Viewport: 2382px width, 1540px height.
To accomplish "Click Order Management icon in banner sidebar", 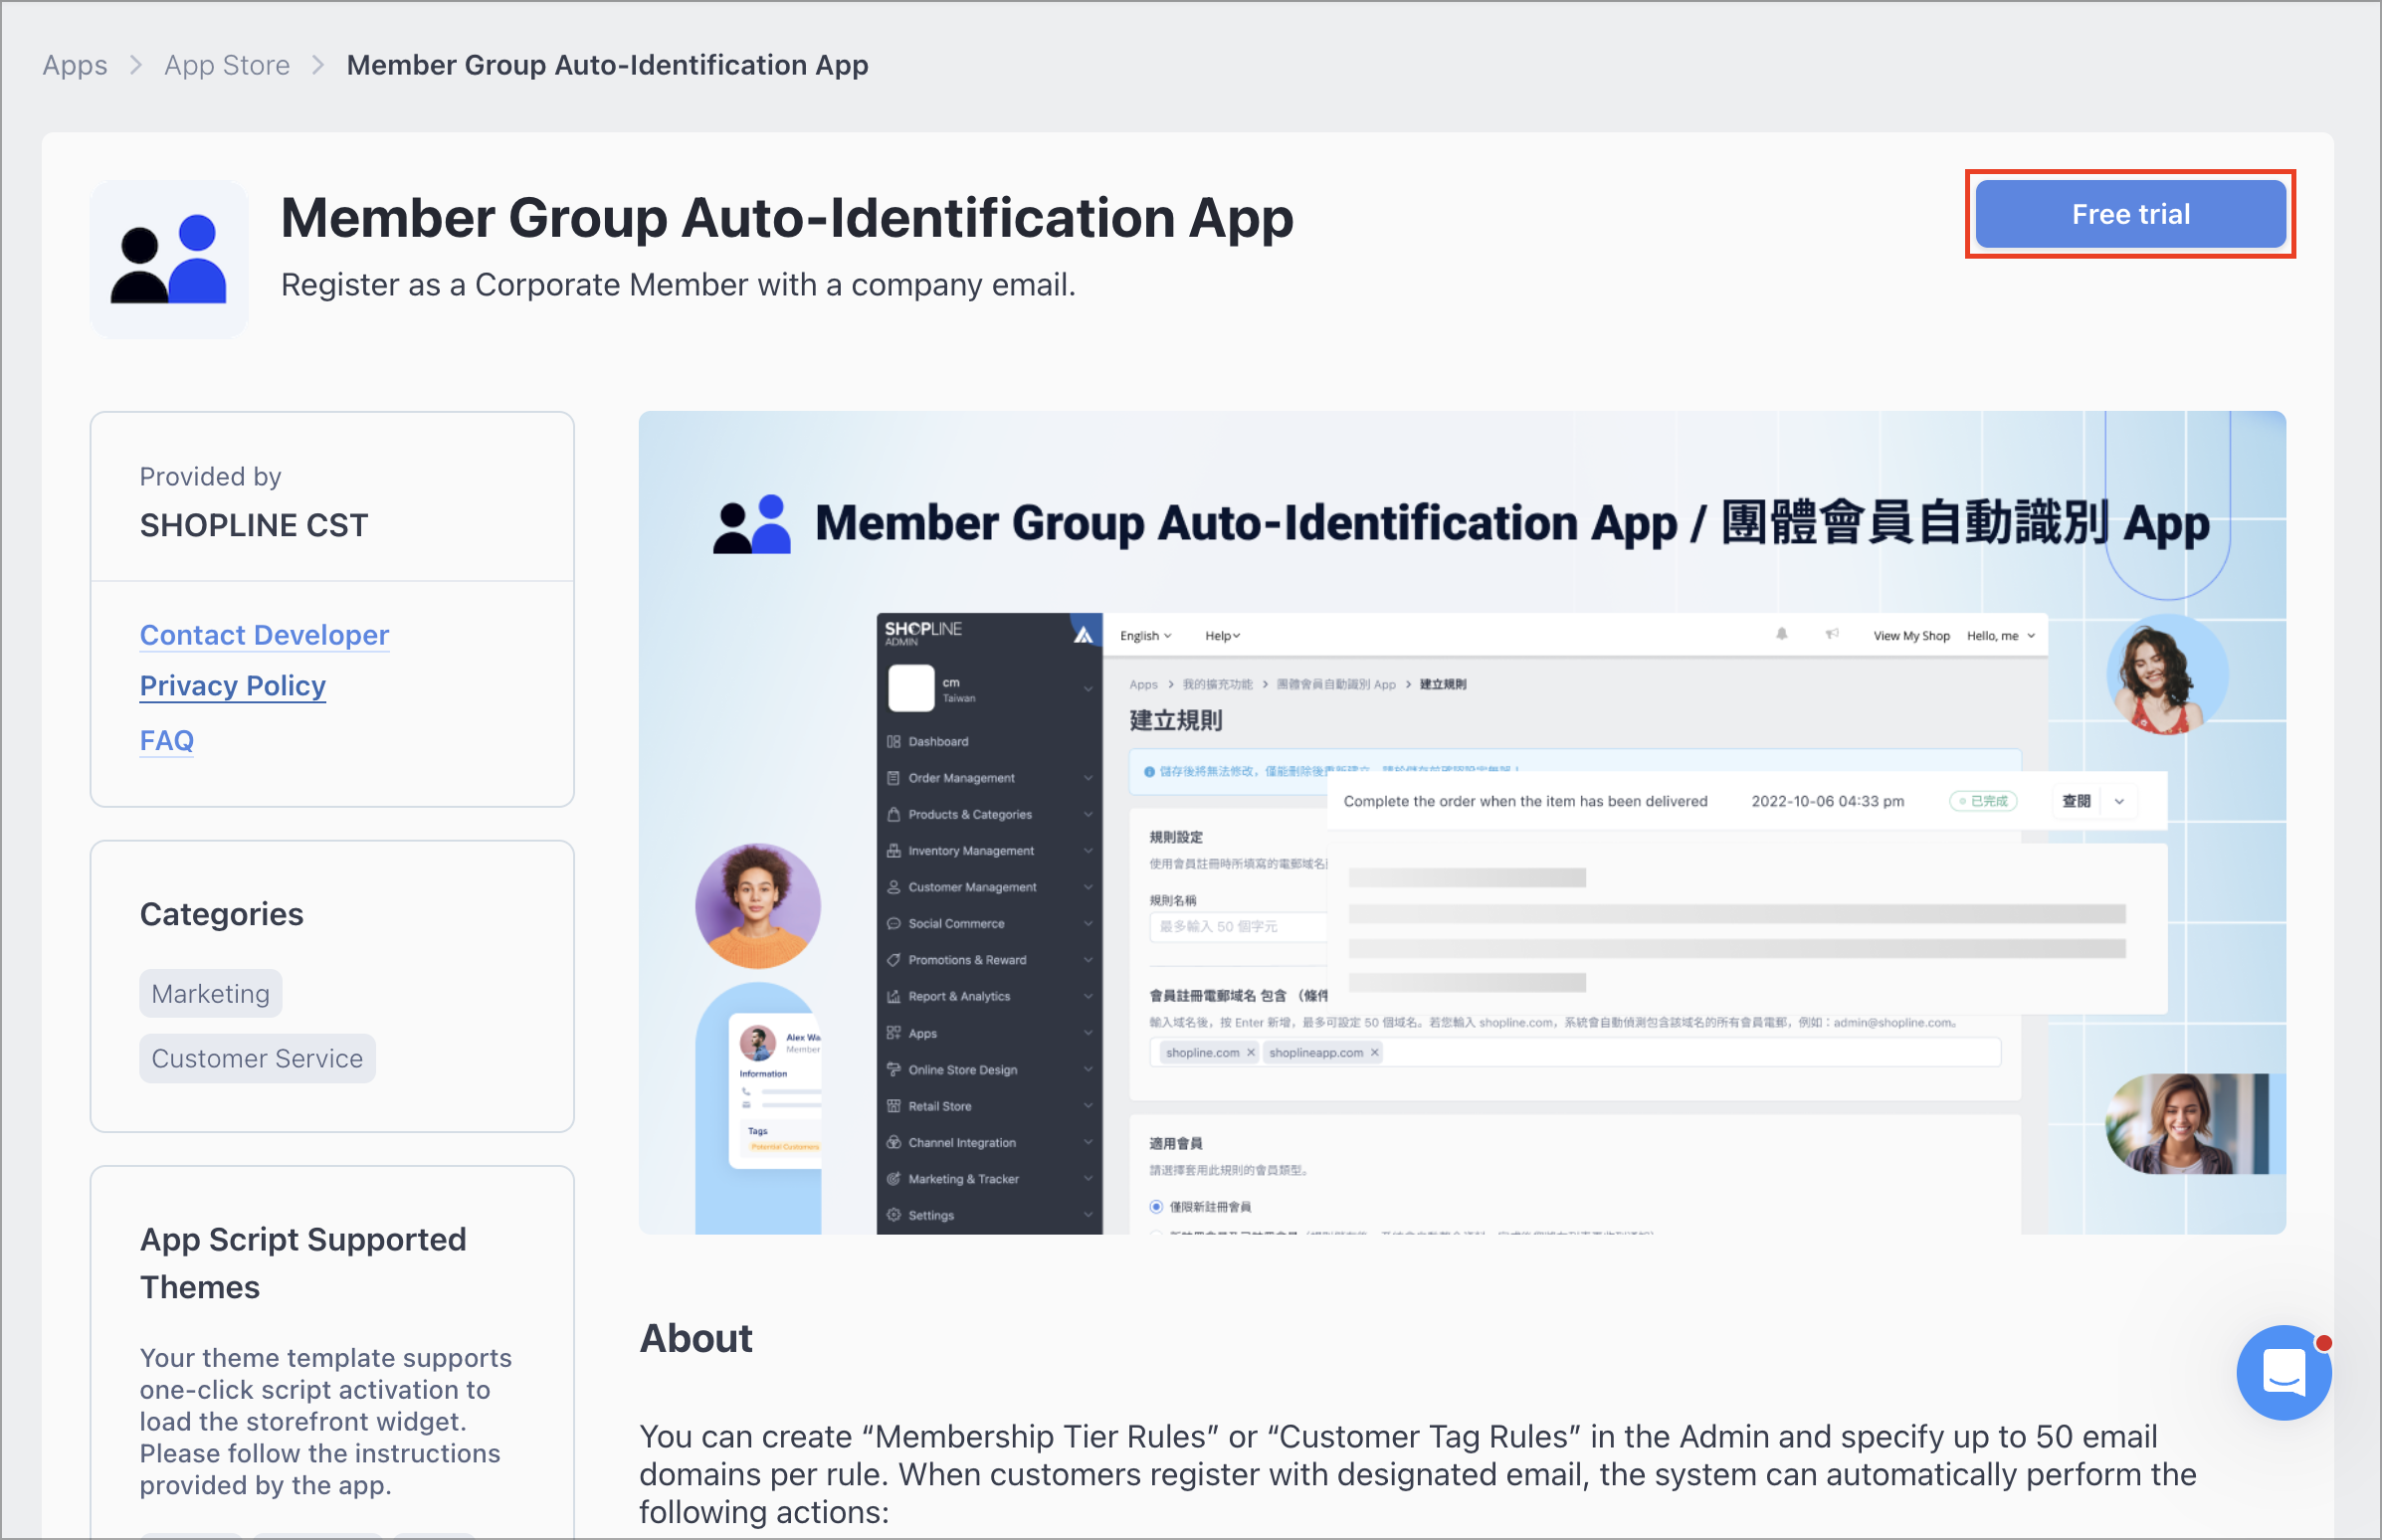I will click(x=893, y=777).
